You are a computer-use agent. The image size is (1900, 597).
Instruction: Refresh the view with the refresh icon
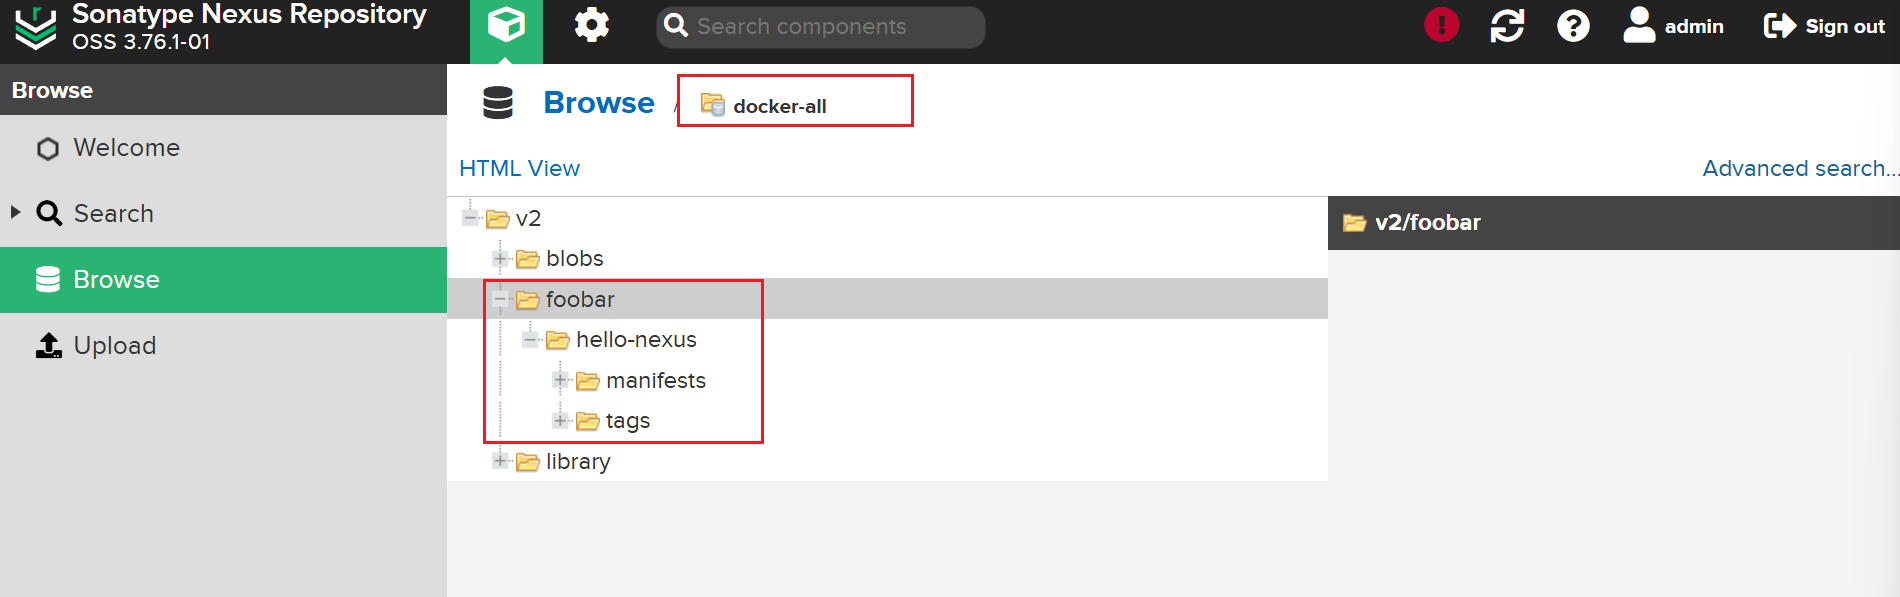point(1507,25)
